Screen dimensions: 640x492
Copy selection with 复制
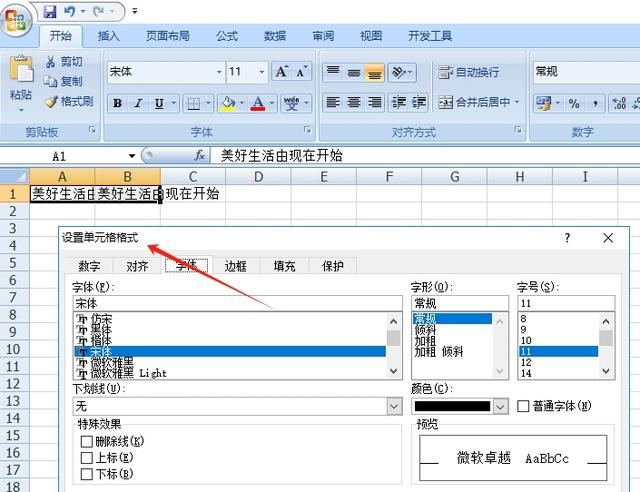pos(64,81)
